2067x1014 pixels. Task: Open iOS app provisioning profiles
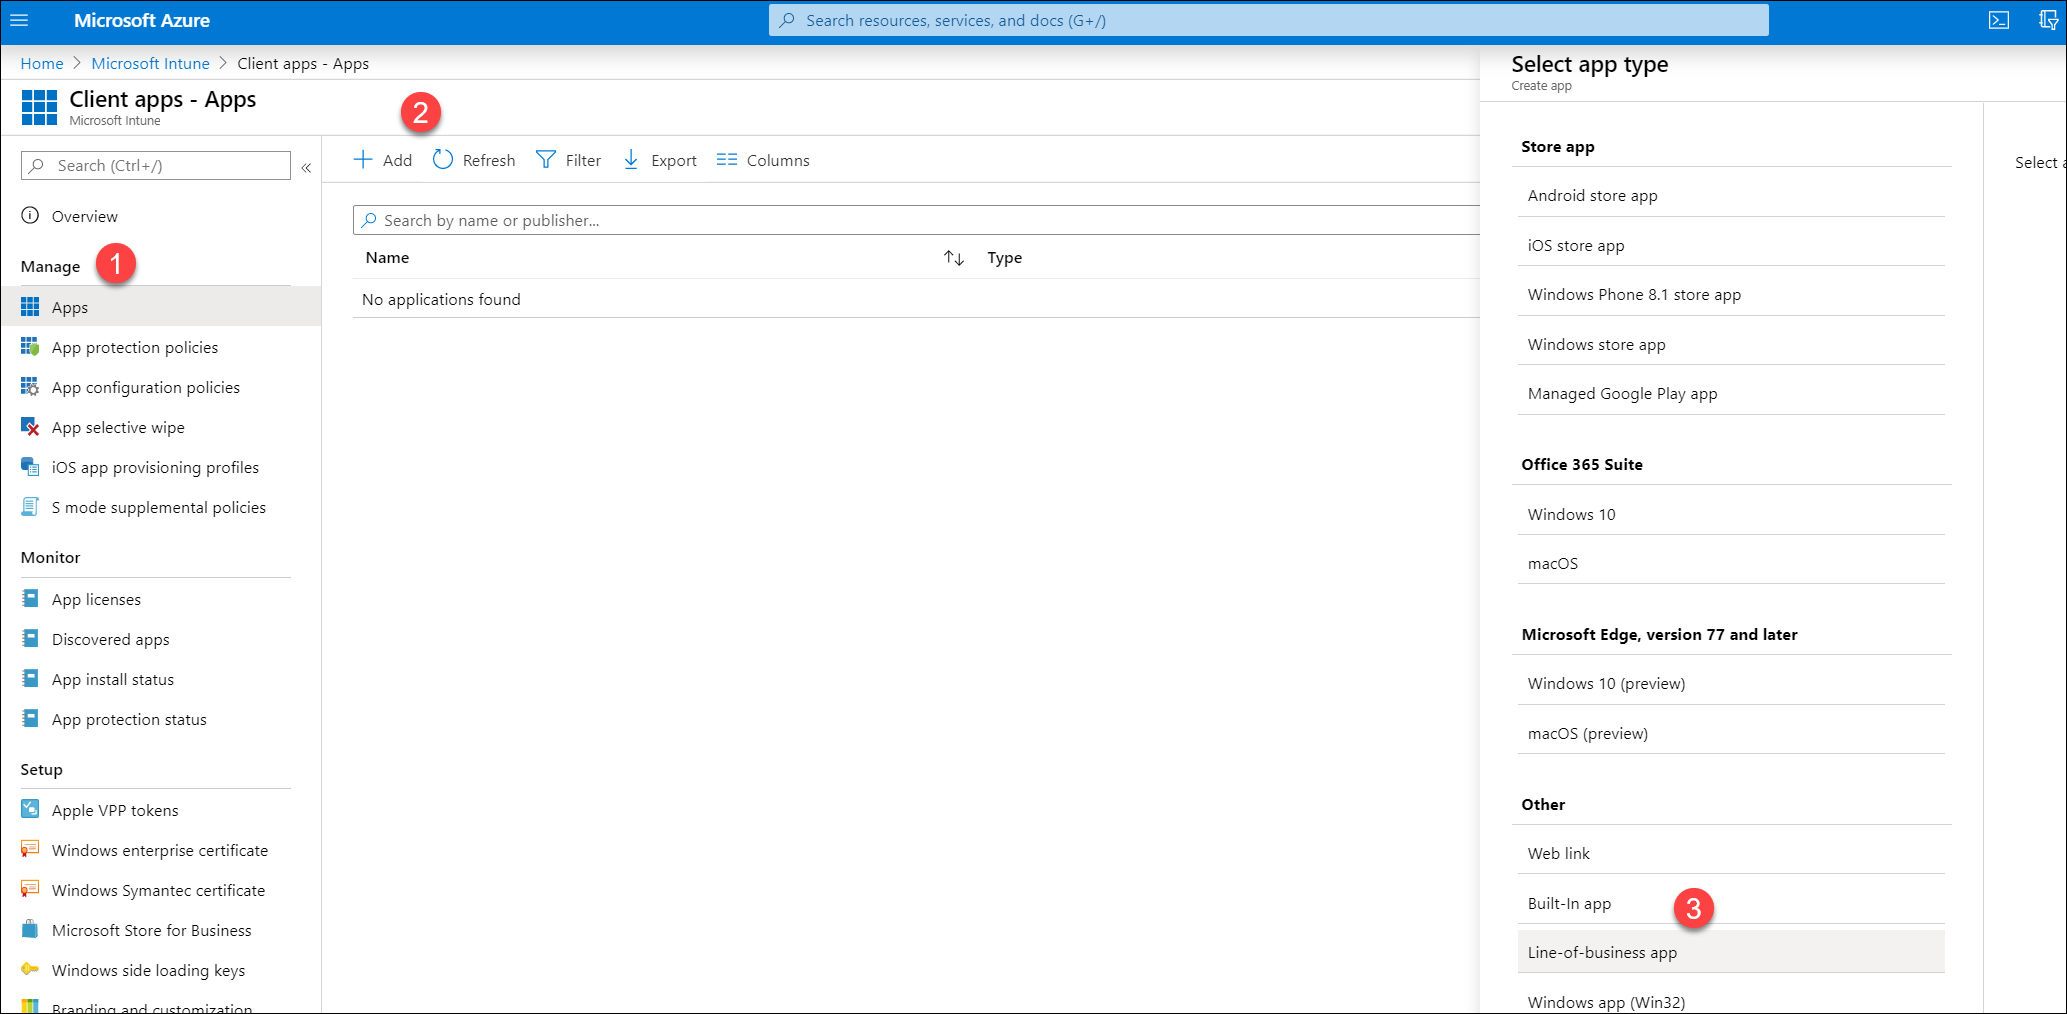pos(154,467)
